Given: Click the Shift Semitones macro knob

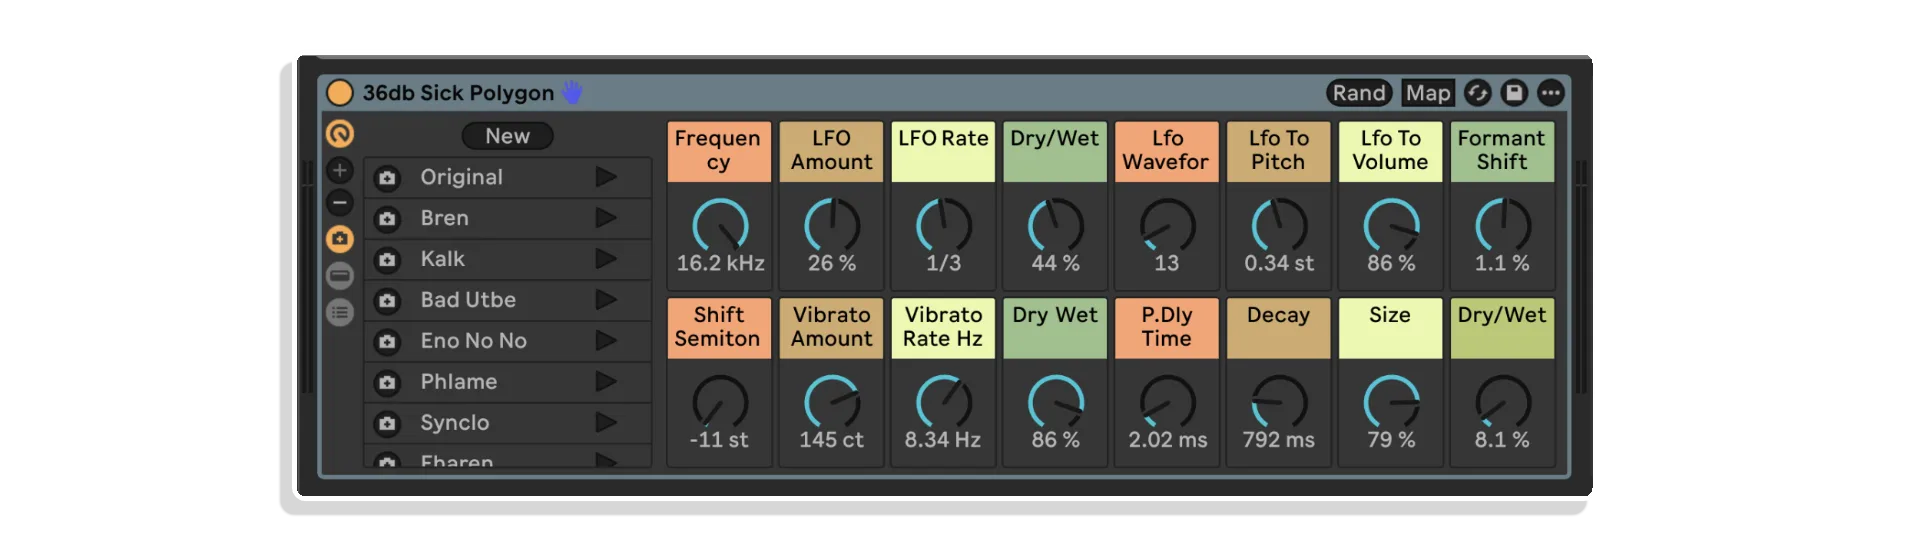Looking at the screenshot, I should [720, 402].
